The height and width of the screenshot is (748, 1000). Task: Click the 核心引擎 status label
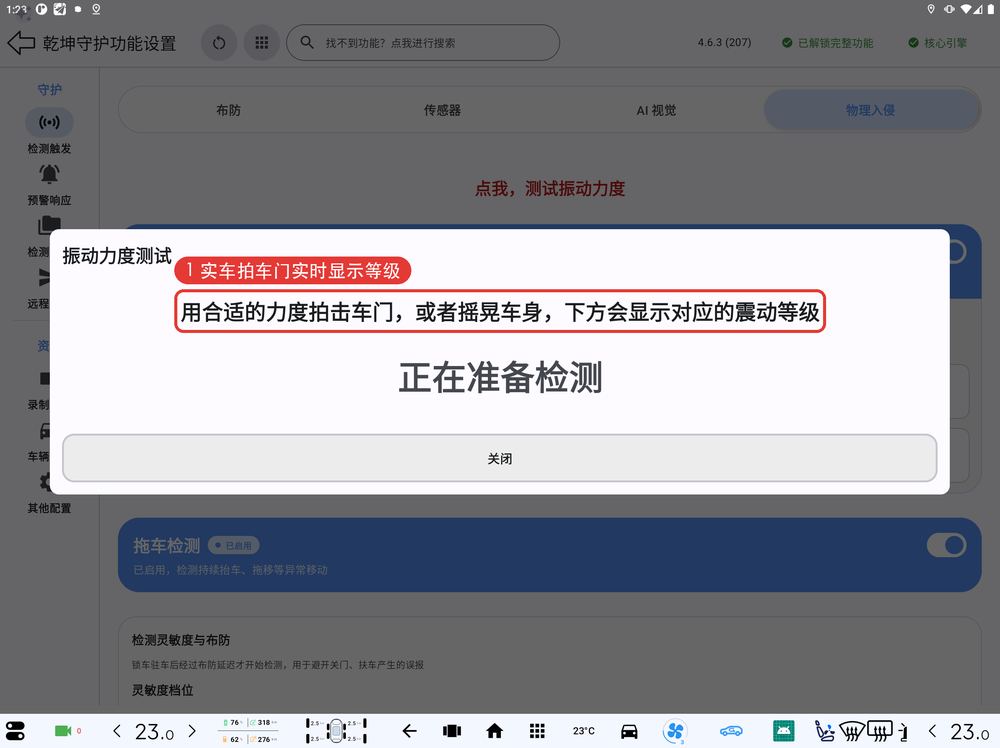938,43
